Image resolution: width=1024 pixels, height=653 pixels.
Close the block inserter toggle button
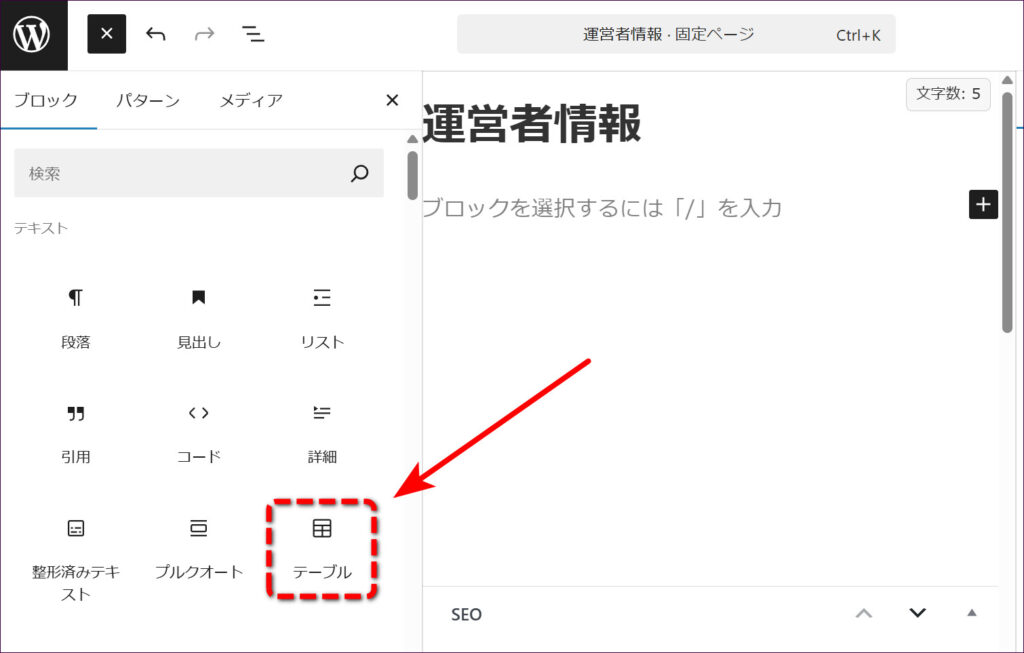point(107,34)
